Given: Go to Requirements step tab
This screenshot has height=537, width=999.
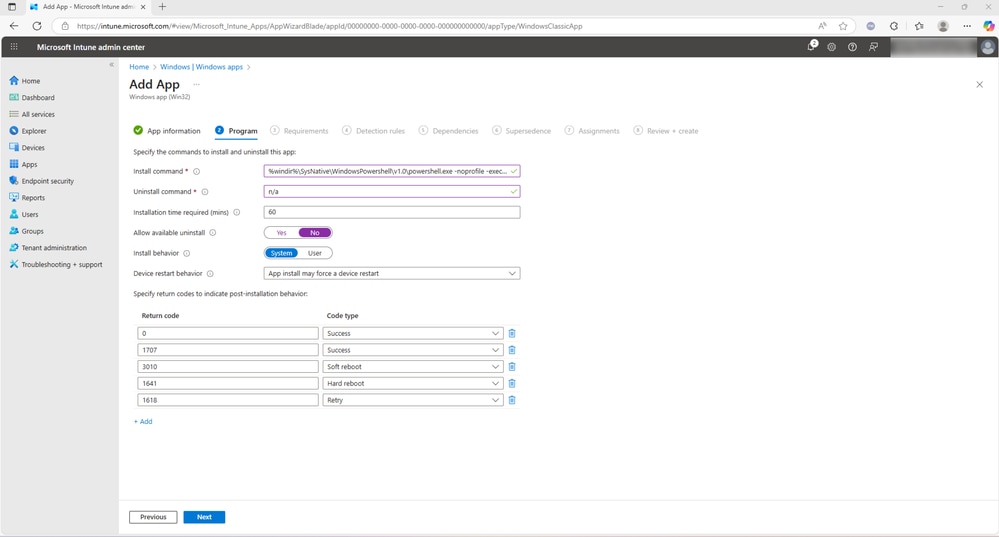Looking at the screenshot, I should (x=299, y=131).
